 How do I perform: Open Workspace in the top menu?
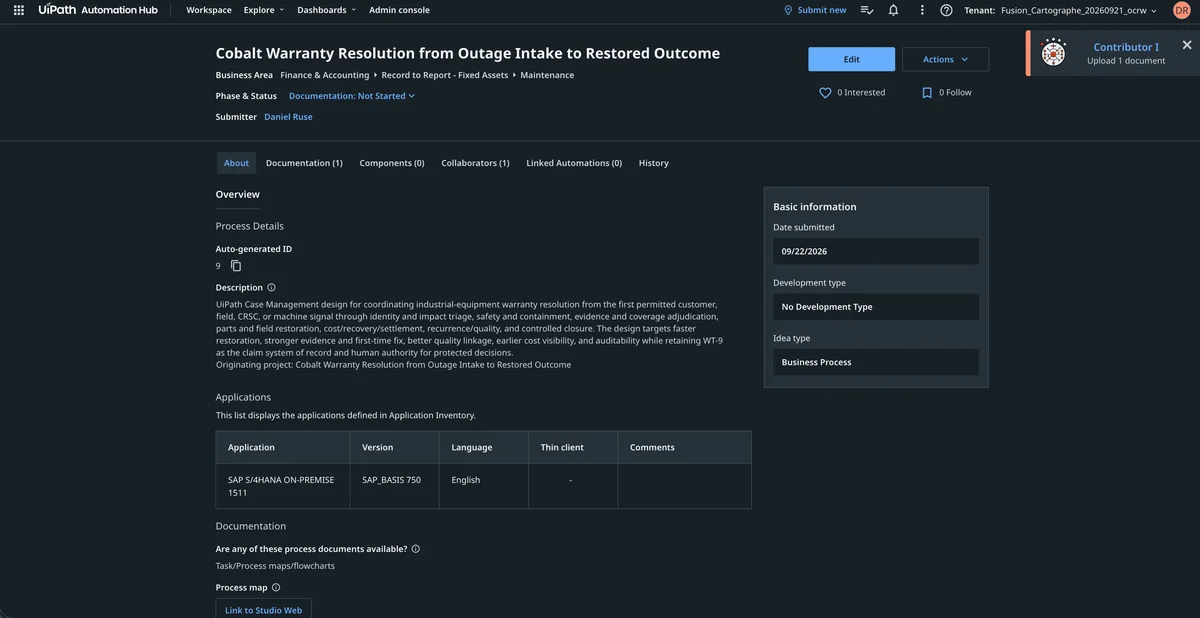coord(209,10)
